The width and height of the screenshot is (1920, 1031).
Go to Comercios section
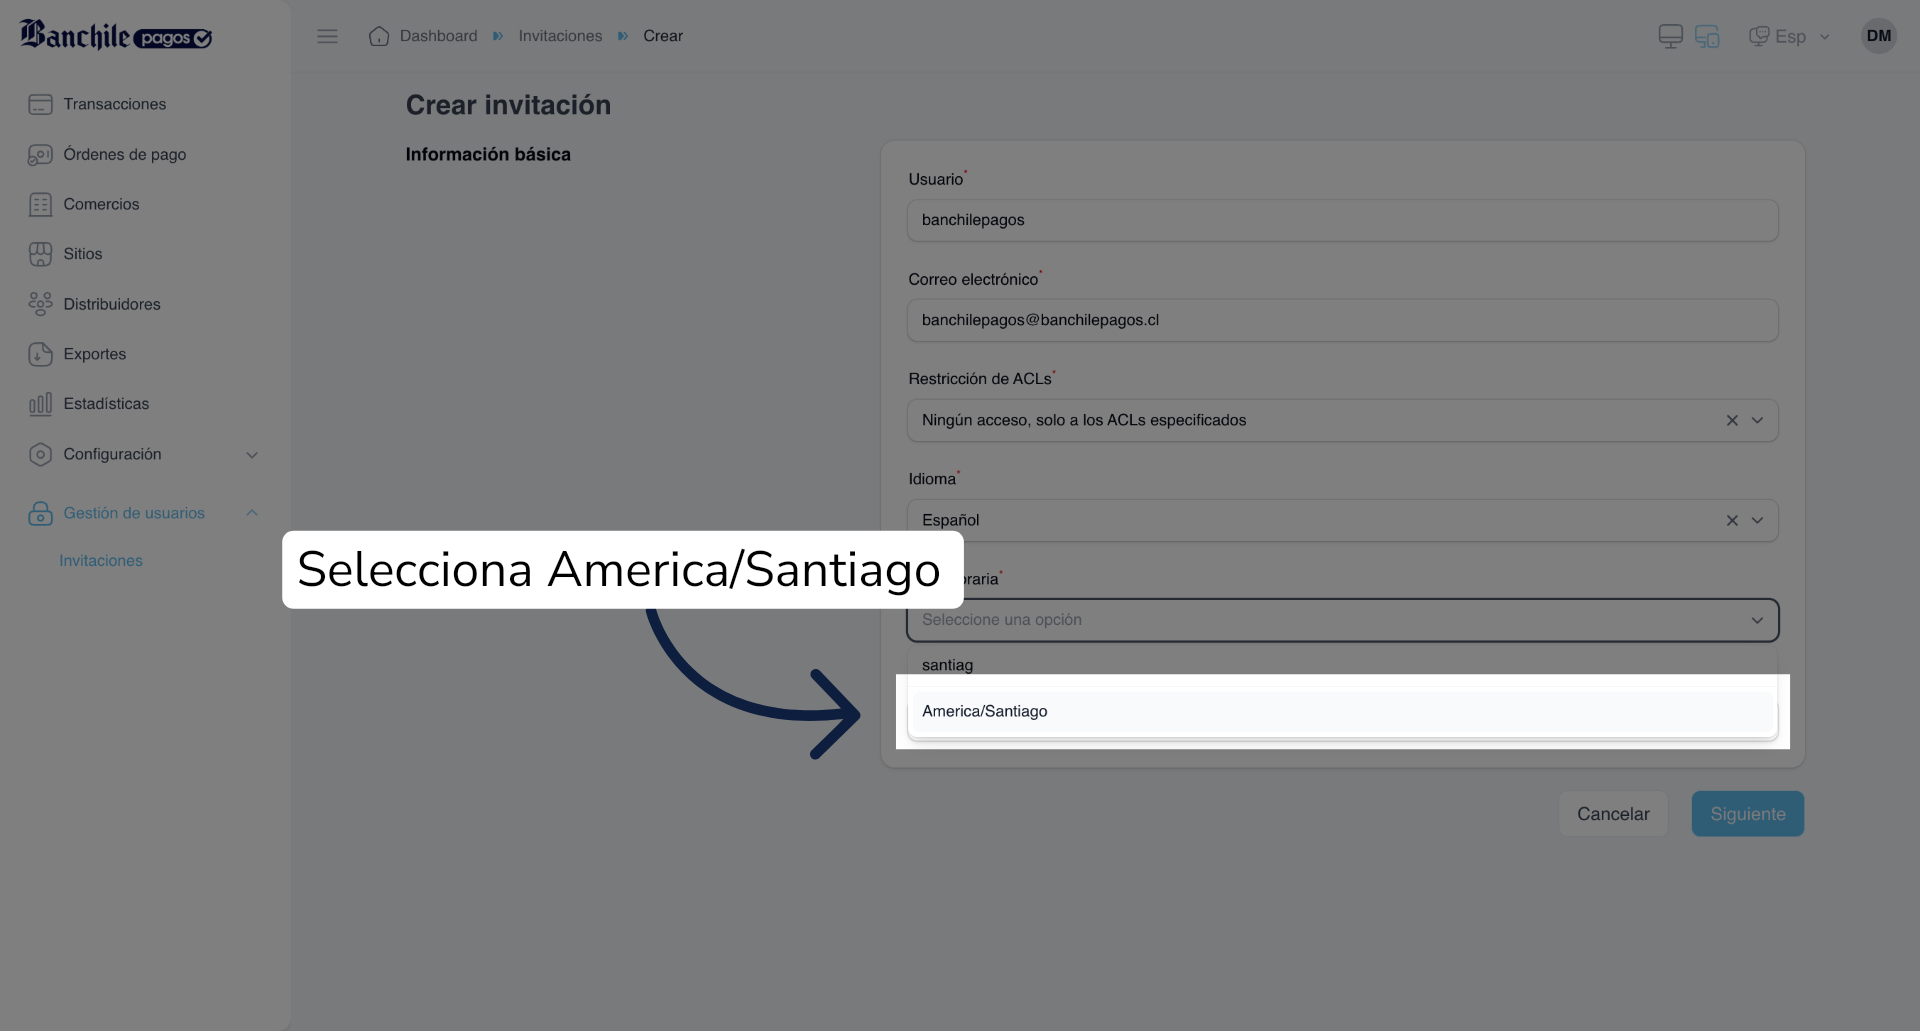(x=101, y=204)
